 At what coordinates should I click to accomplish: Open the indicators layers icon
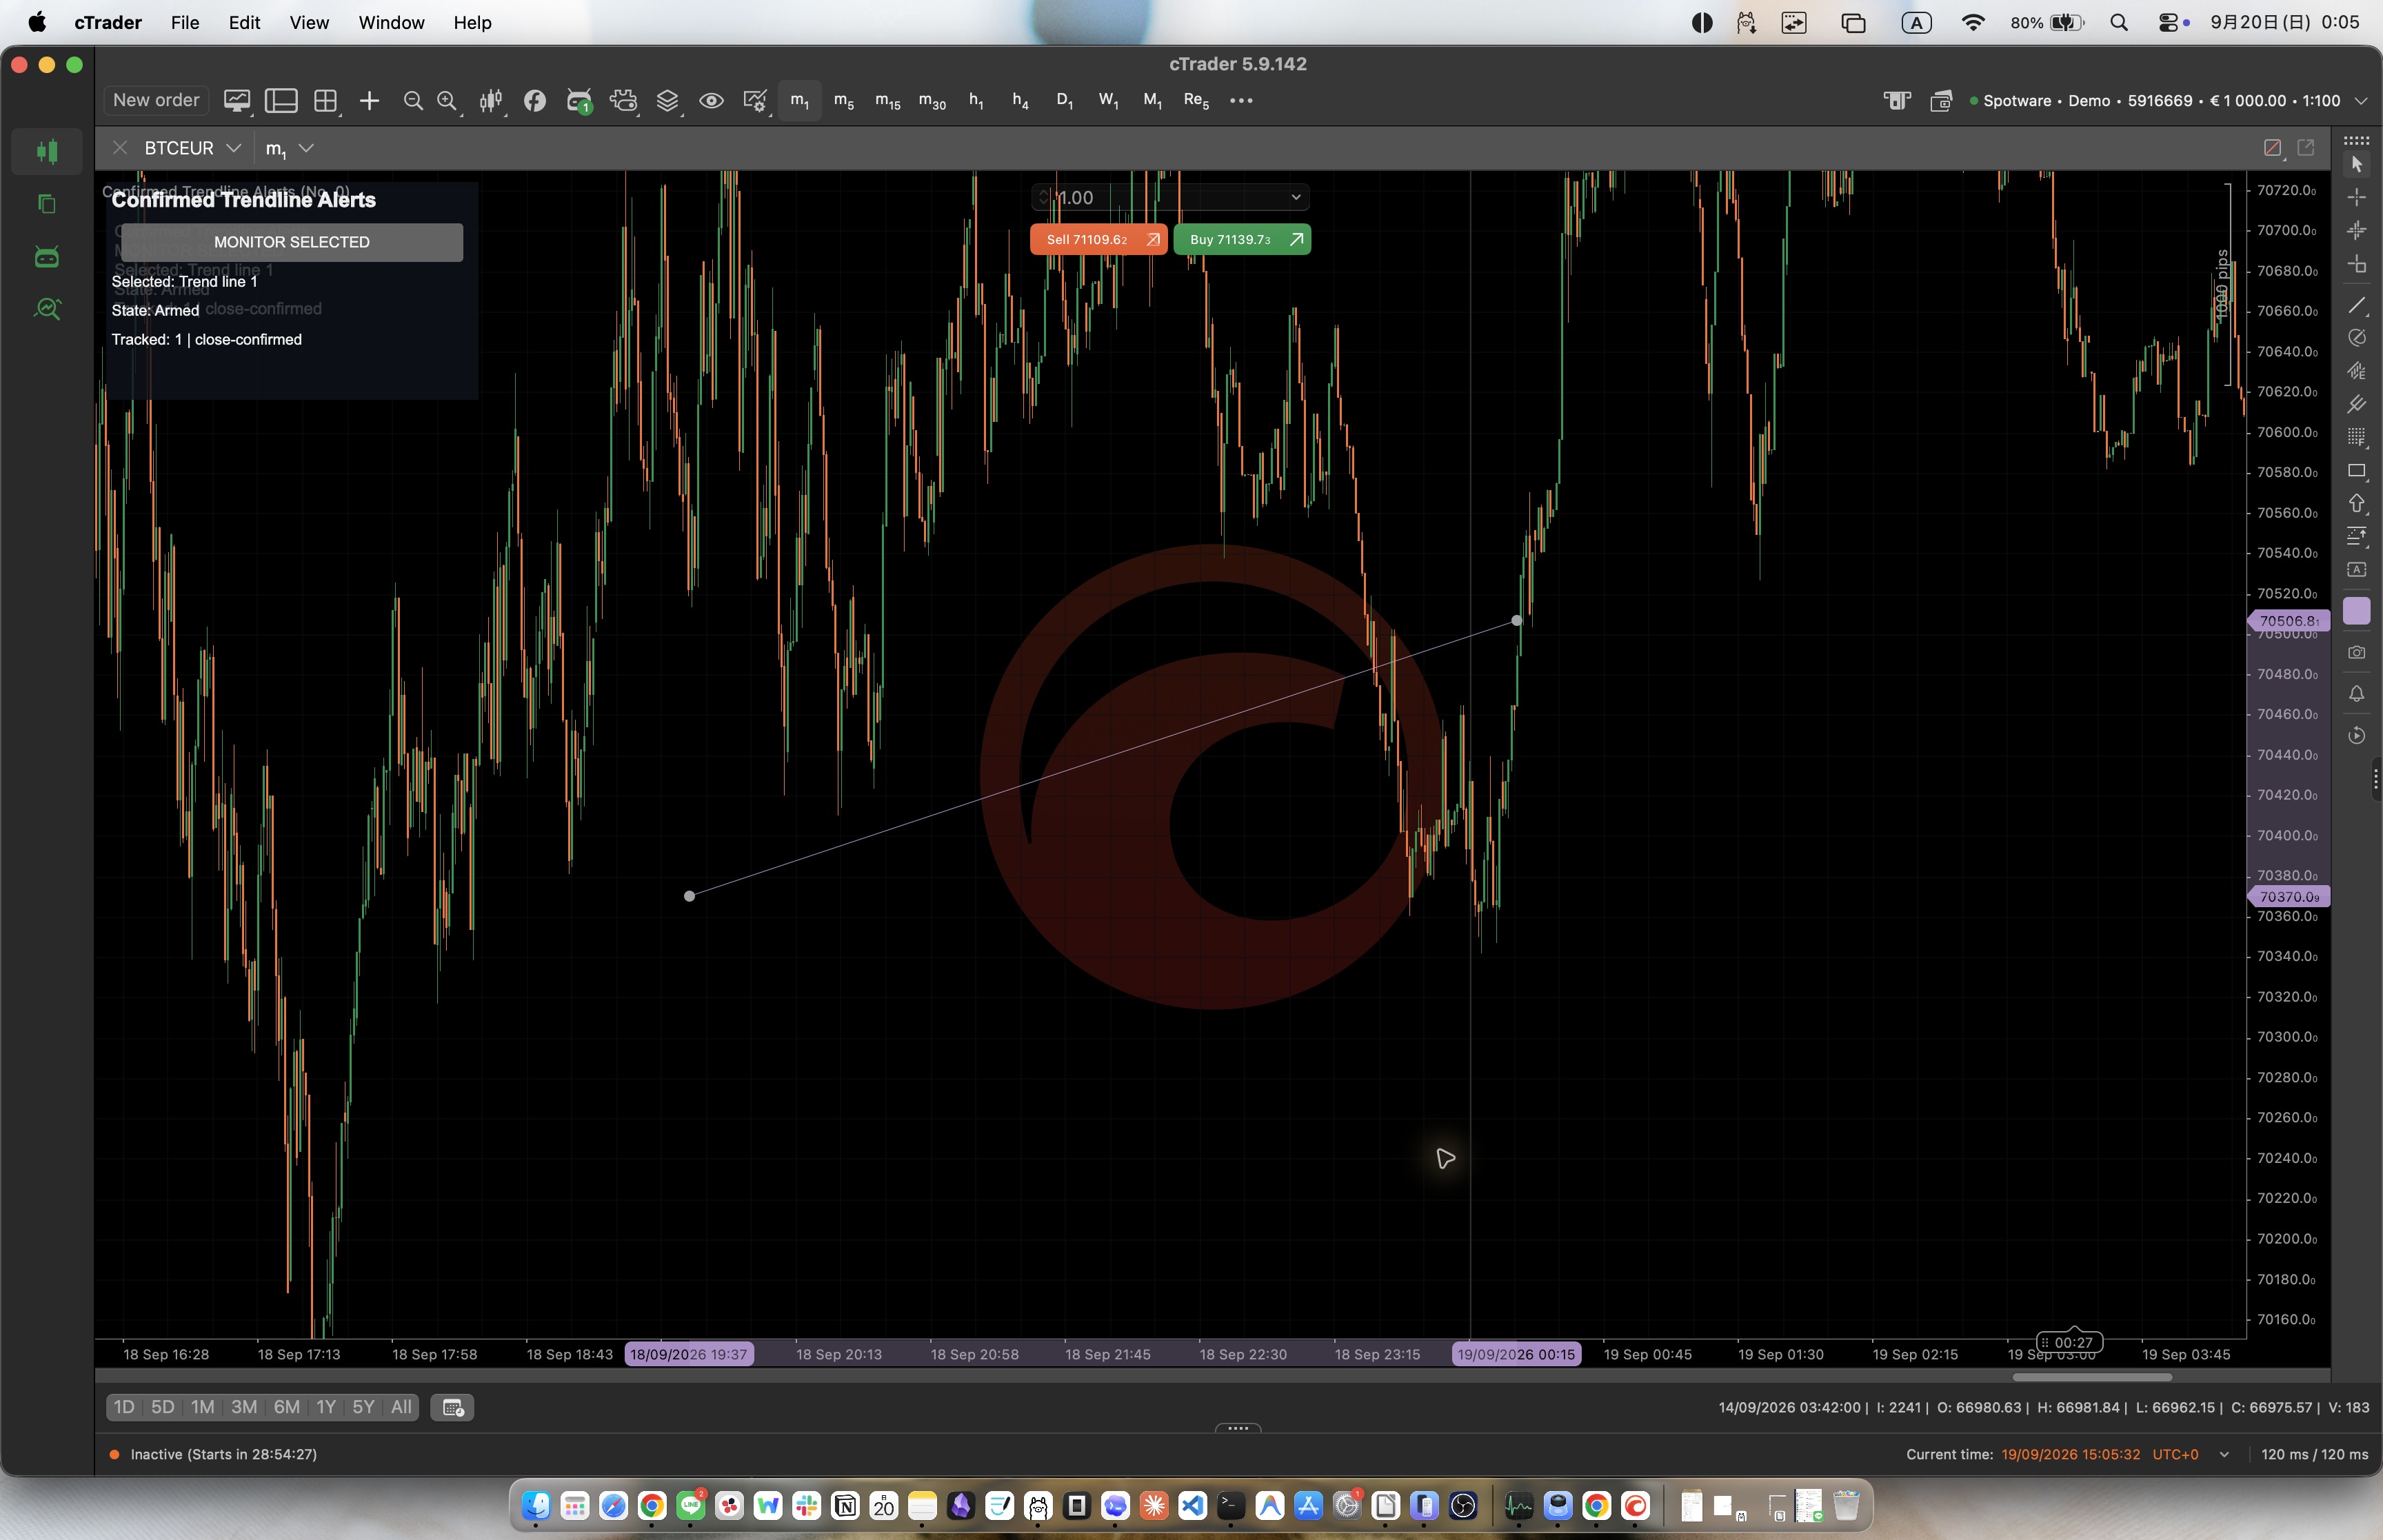(667, 100)
